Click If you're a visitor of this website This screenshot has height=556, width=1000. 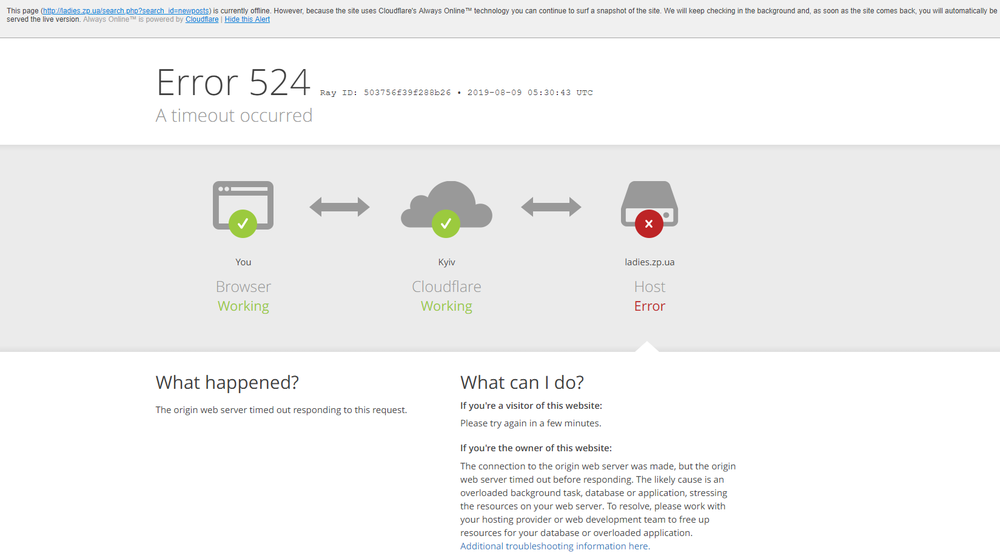(531, 406)
